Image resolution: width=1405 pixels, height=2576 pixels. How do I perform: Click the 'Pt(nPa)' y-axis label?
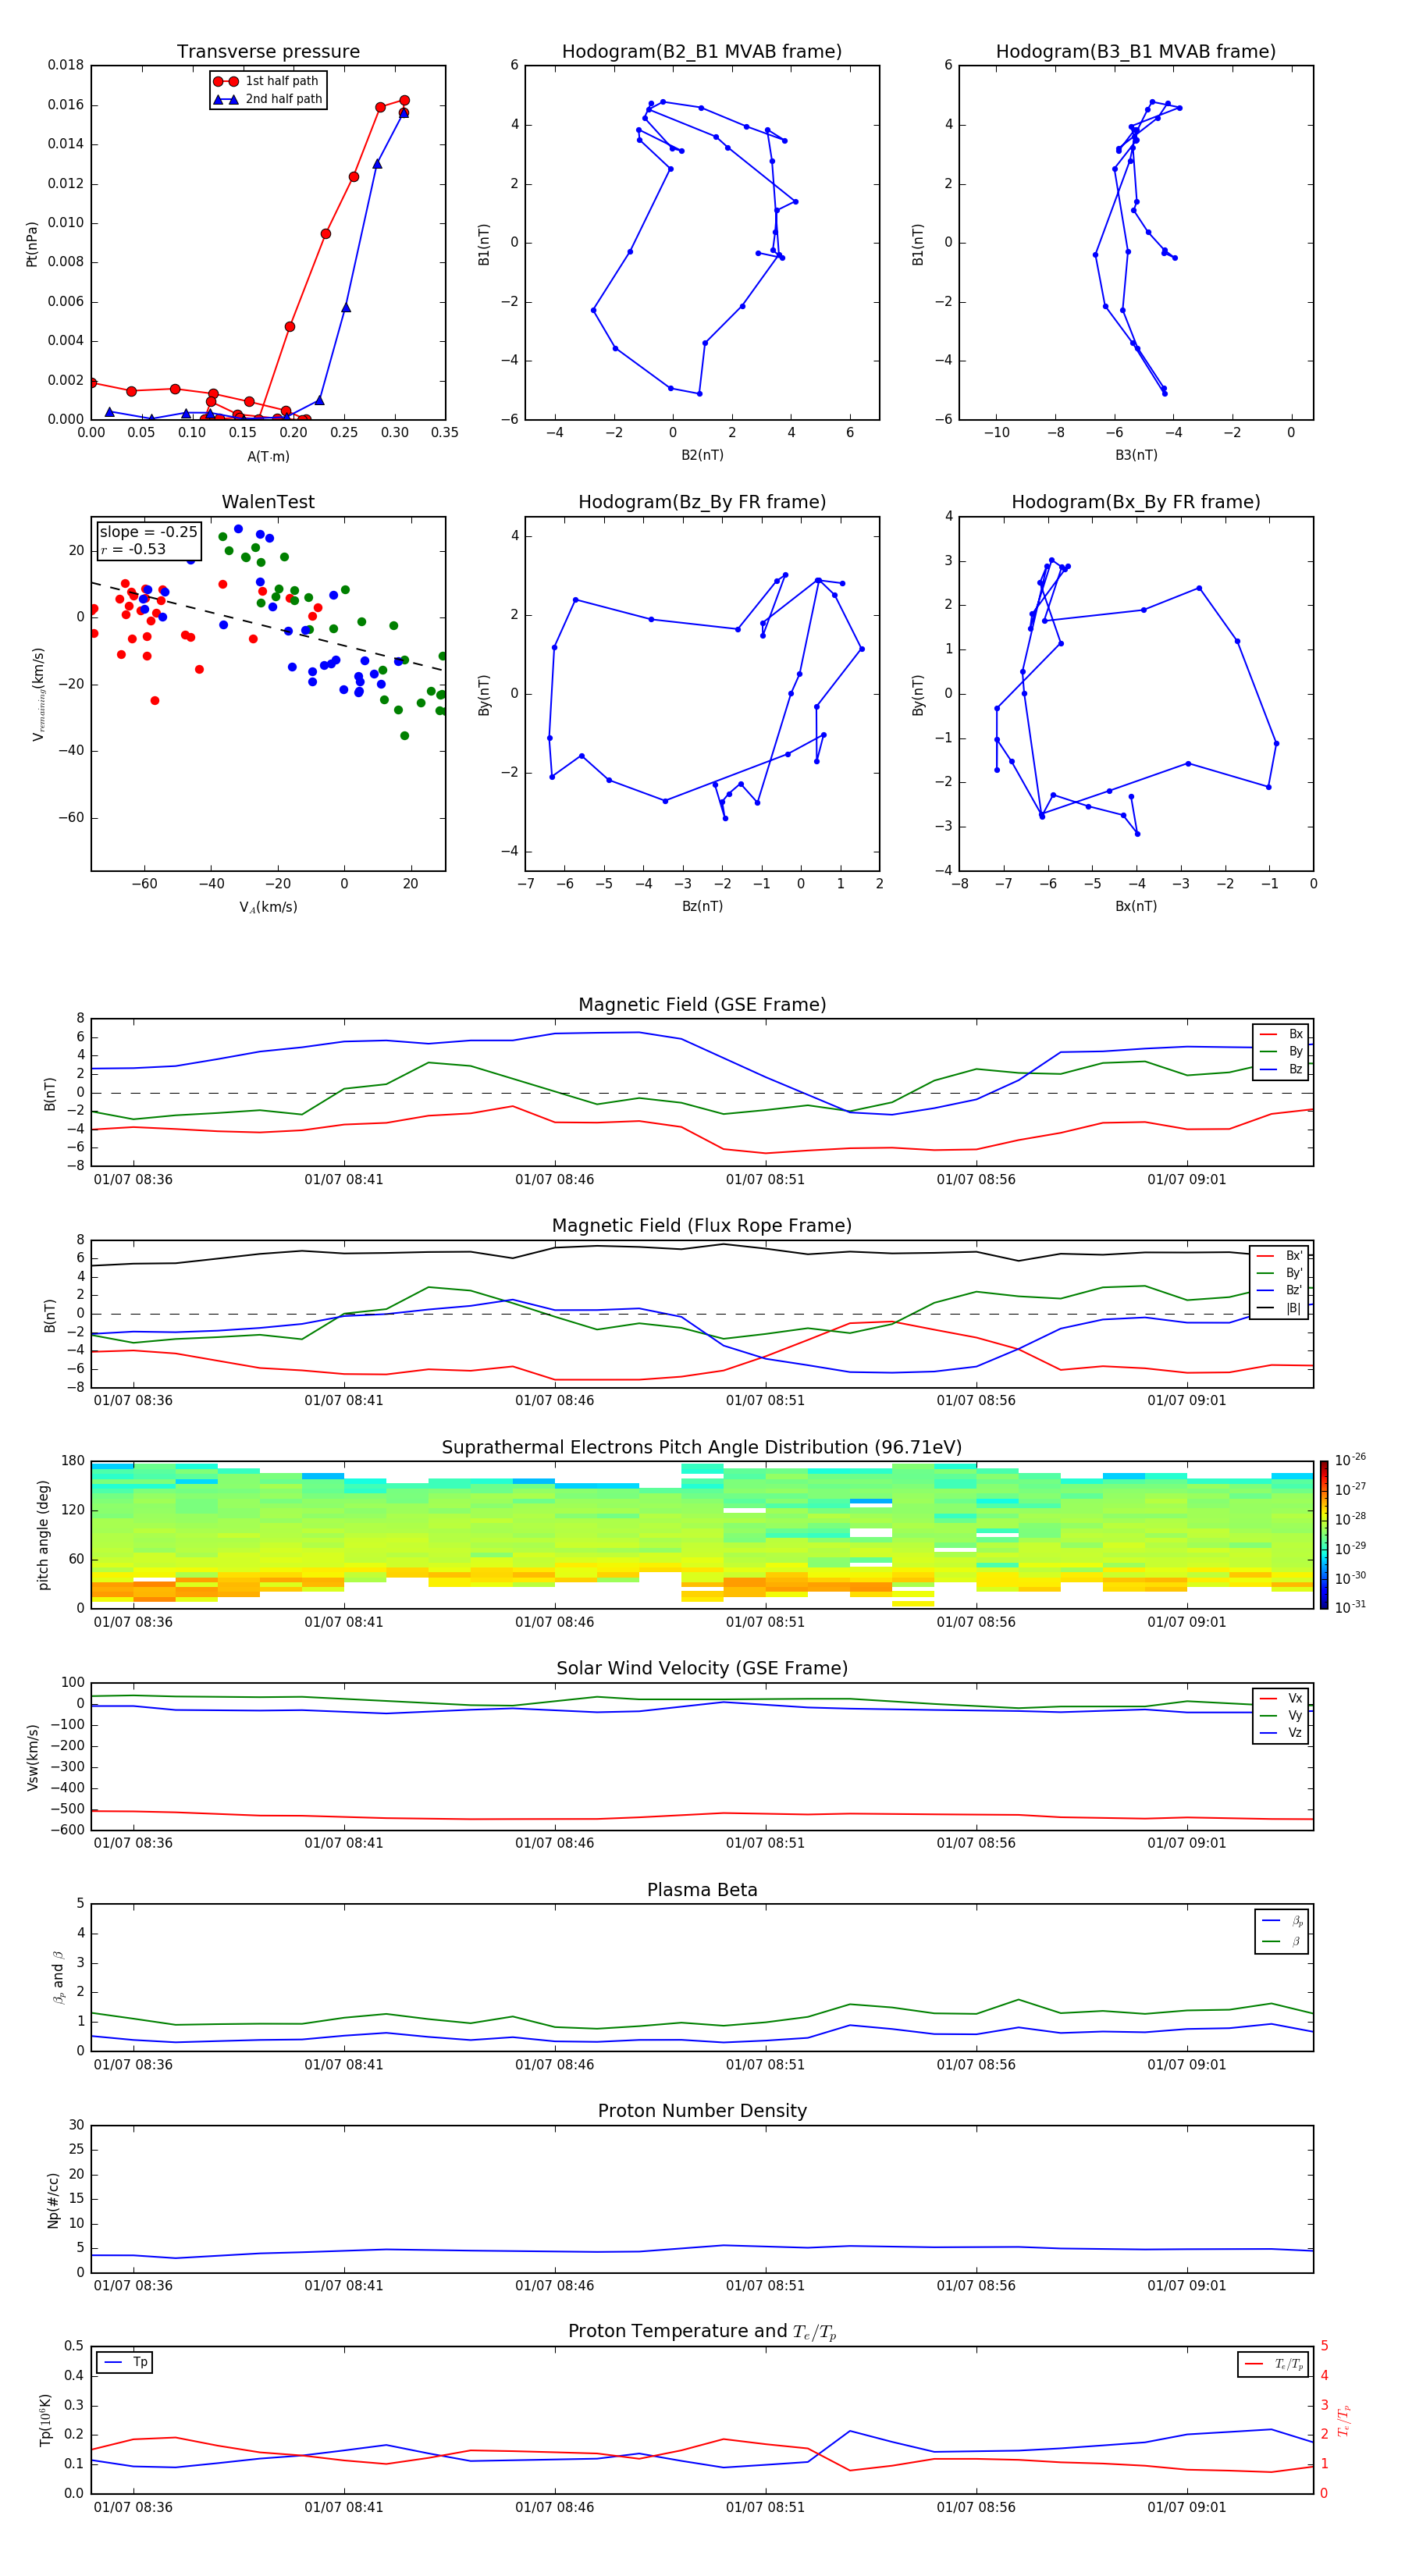click(x=32, y=243)
